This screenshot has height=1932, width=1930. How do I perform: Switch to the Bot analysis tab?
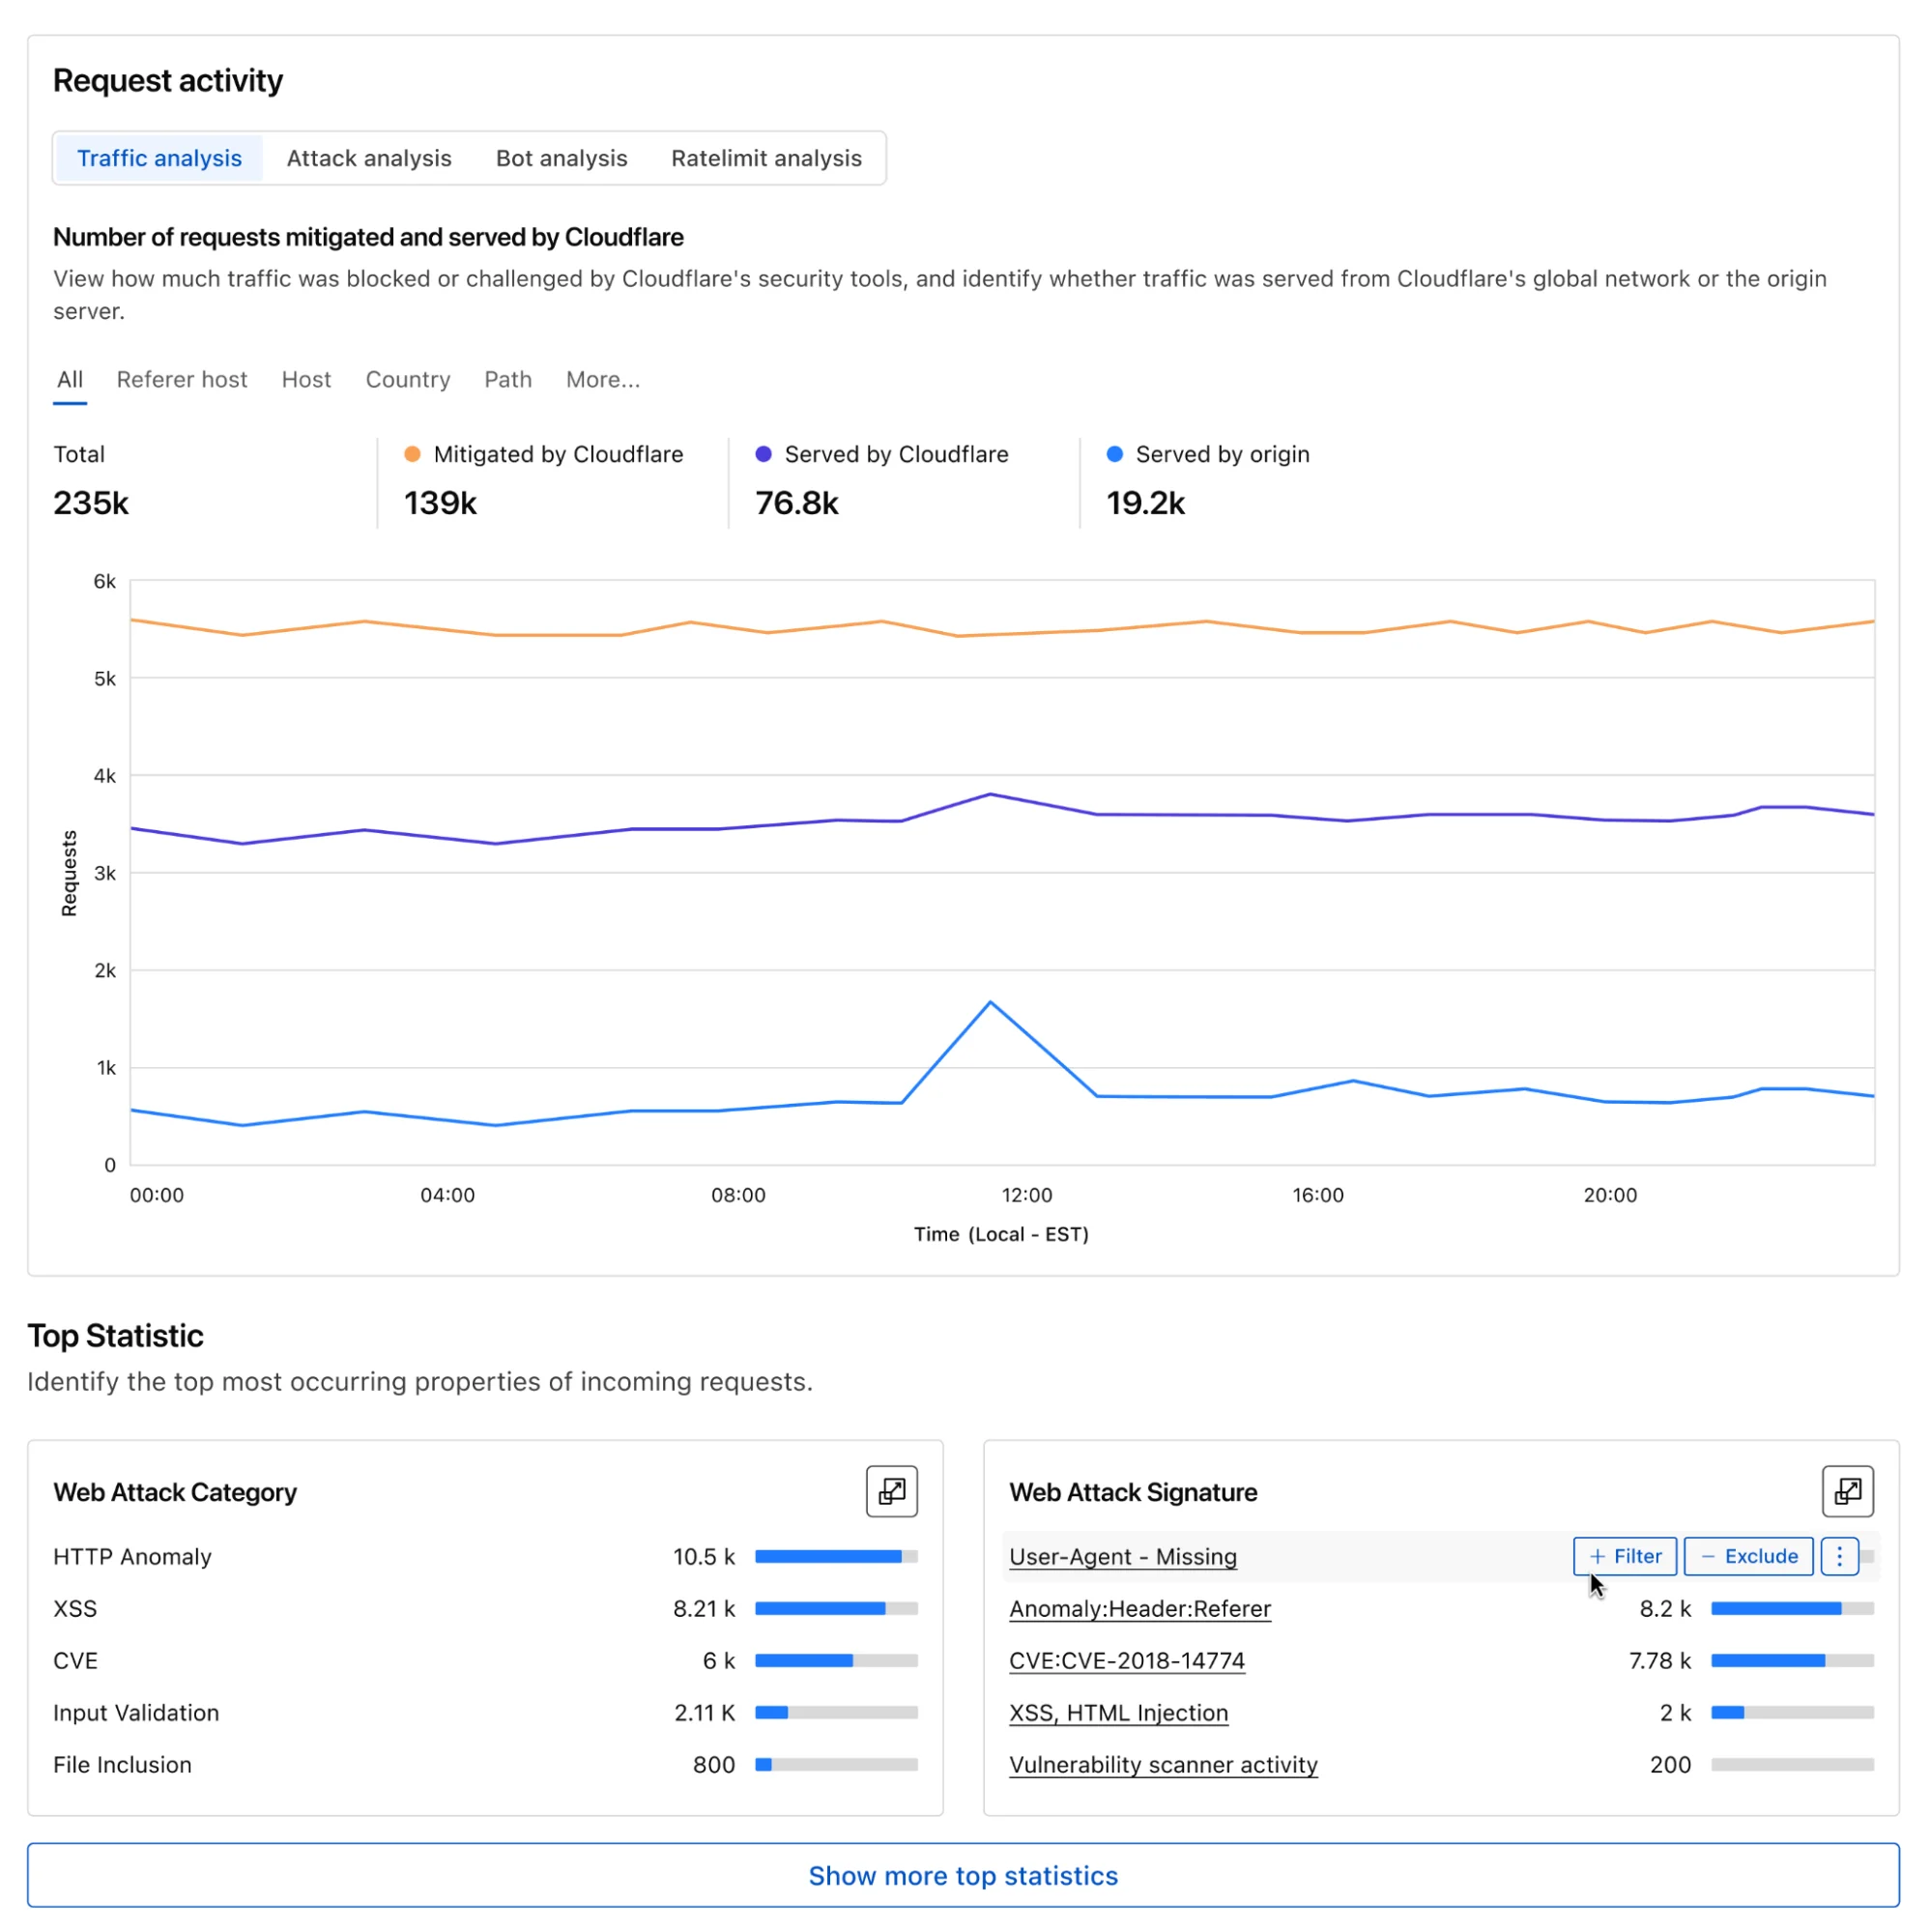(561, 158)
